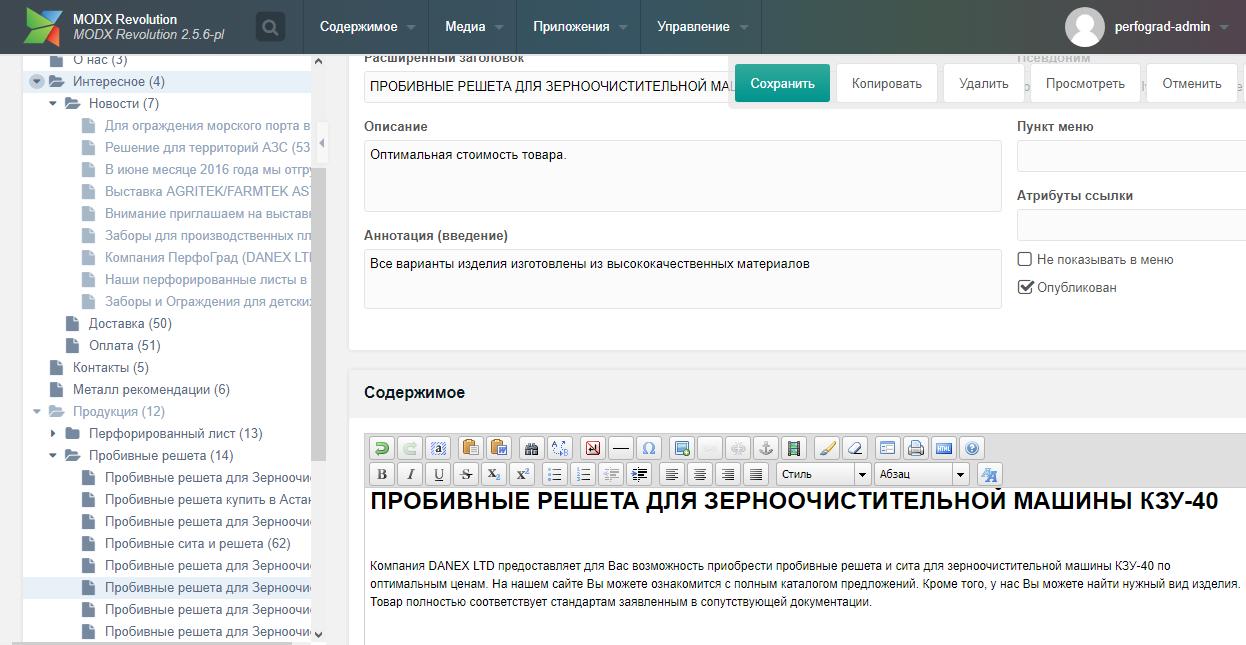Click the Clean up code brush icon
This screenshot has height=645, width=1246.
[827, 448]
